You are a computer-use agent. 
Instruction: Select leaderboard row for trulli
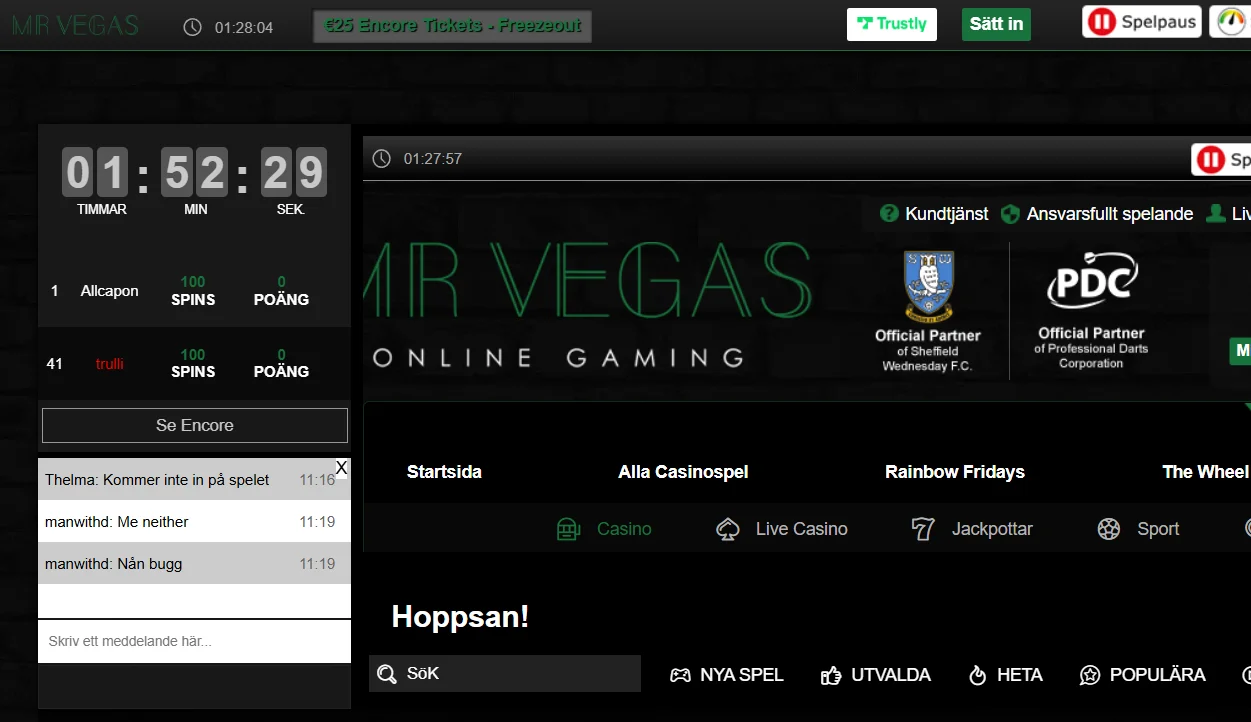[194, 364]
